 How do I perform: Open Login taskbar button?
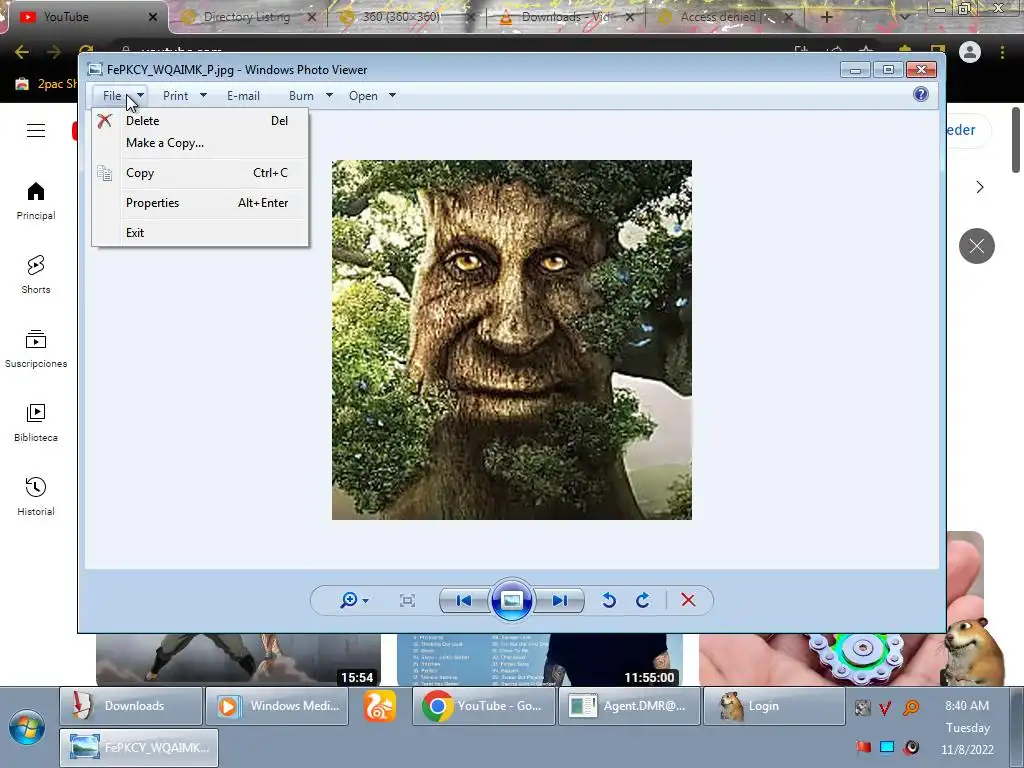[x=775, y=706]
